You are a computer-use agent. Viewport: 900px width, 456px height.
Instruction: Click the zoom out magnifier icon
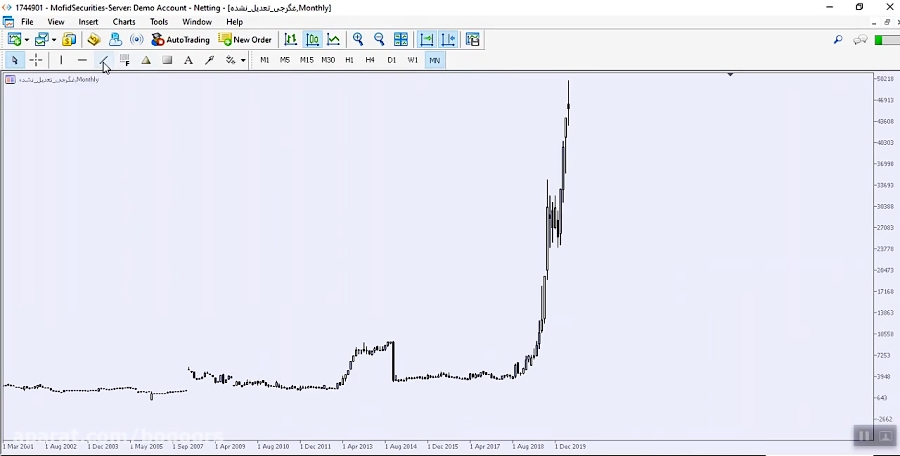pos(379,40)
